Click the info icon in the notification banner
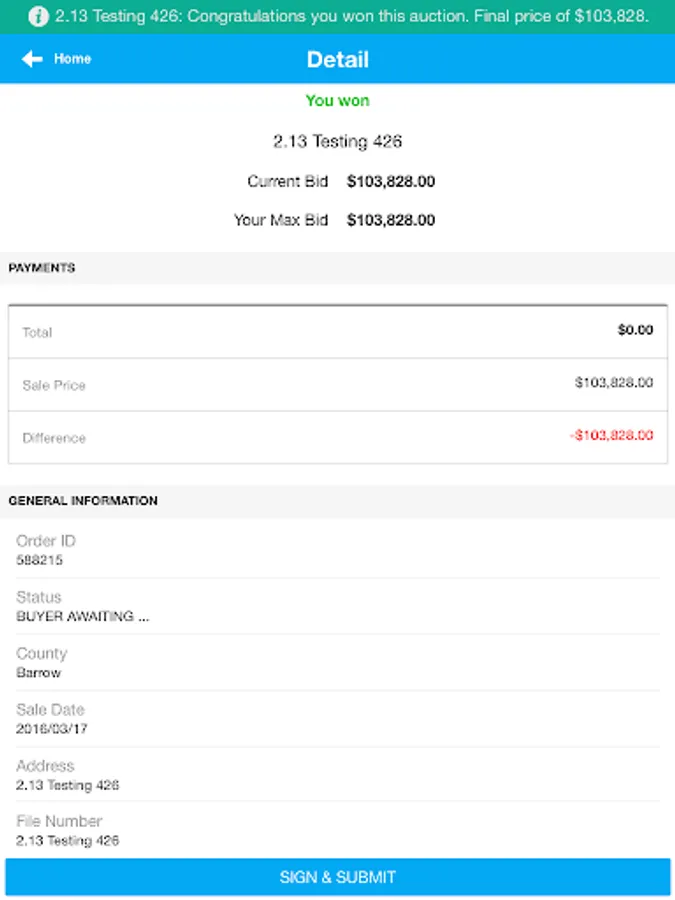 (x=38, y=16)
